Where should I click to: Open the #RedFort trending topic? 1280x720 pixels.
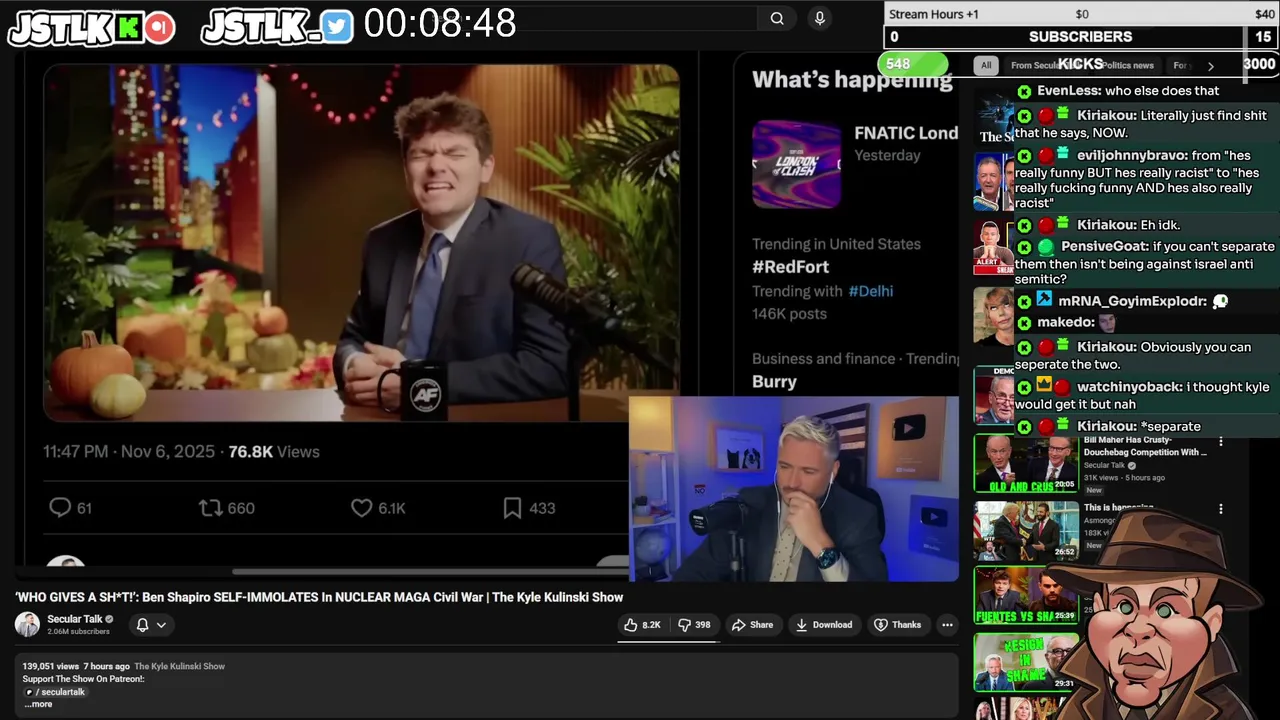coord(790,267)
